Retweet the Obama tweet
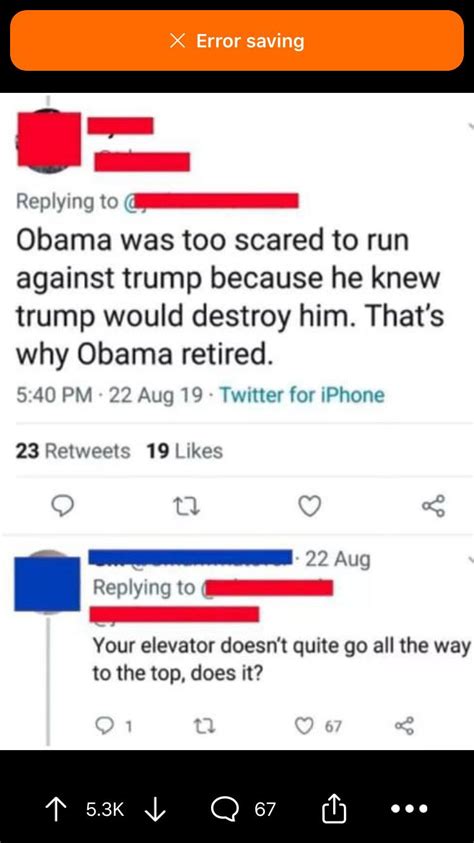Screen dimensions: 474x843 [x=186, y=506]
